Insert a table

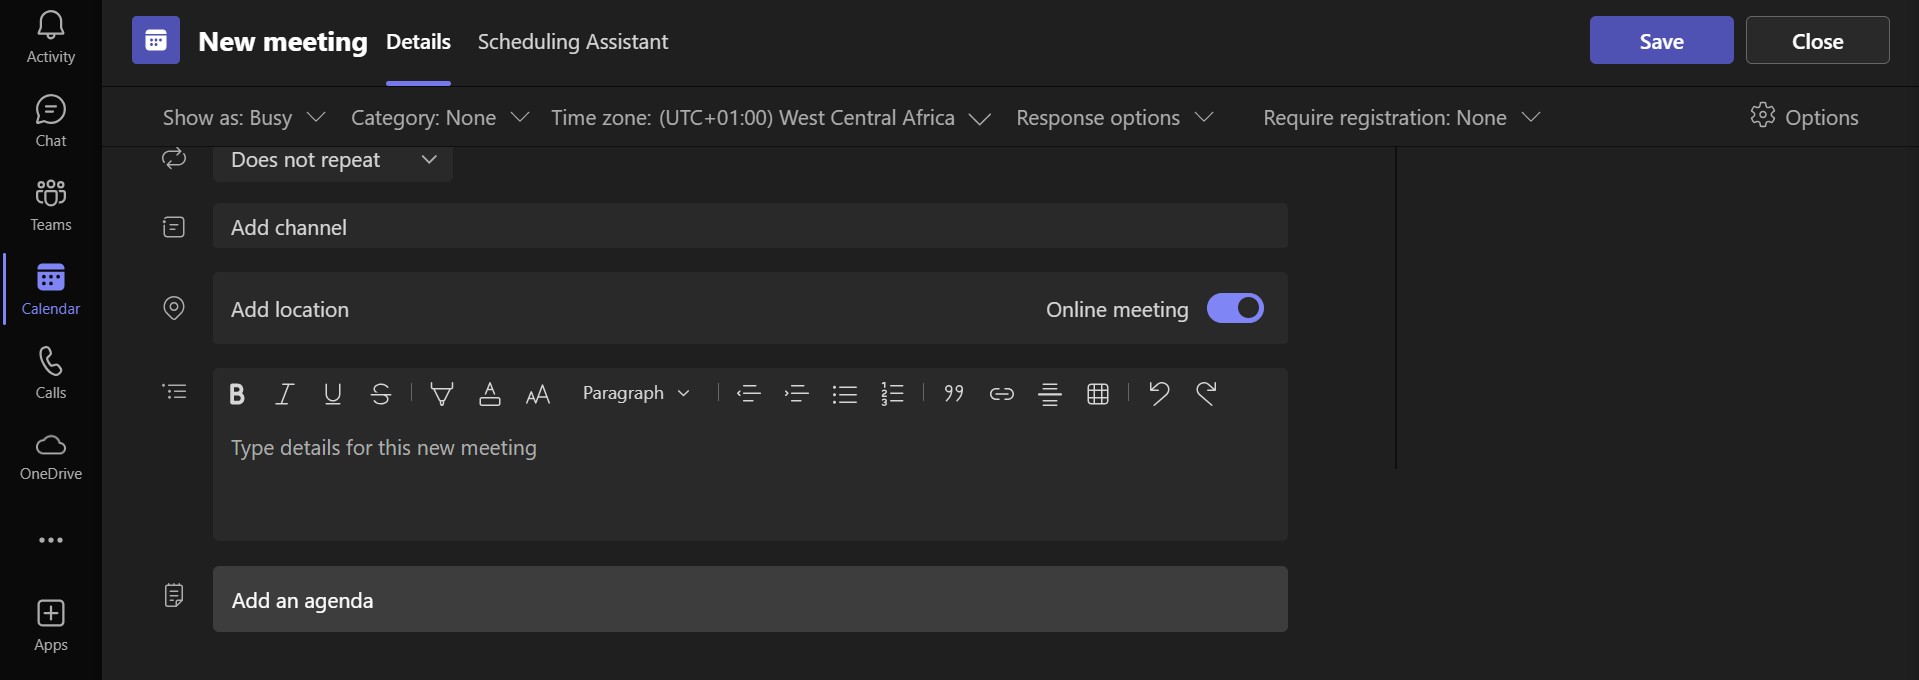[x=1098, y=394]
